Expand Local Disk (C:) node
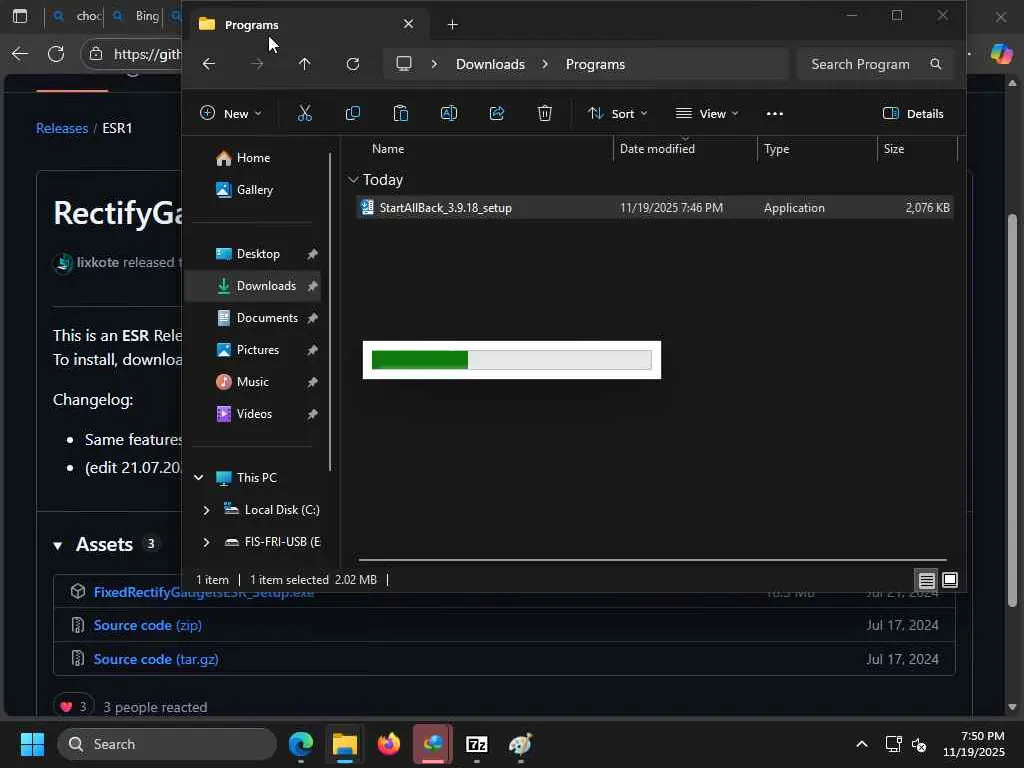The height and width of the screenshot is (768, 1024). point(206,510)
